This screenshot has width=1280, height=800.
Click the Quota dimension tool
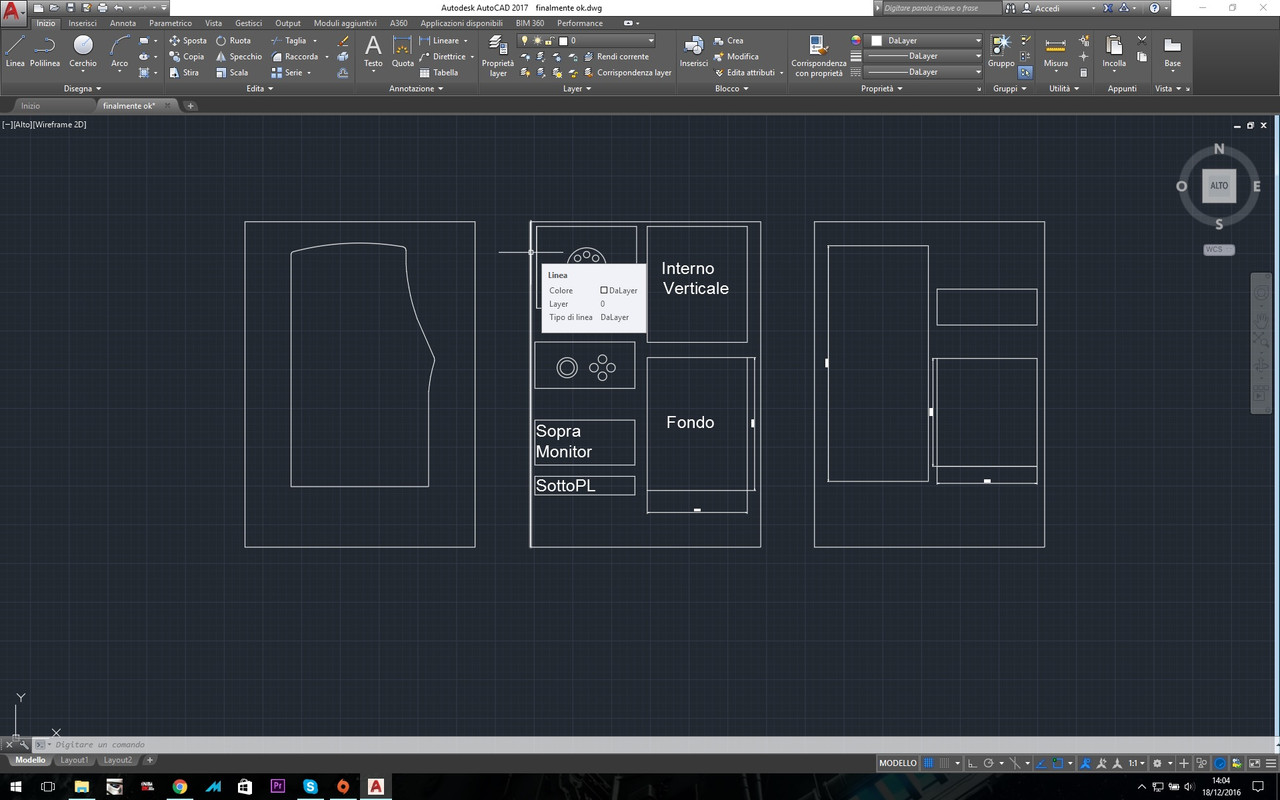click(x=402, y=52)
